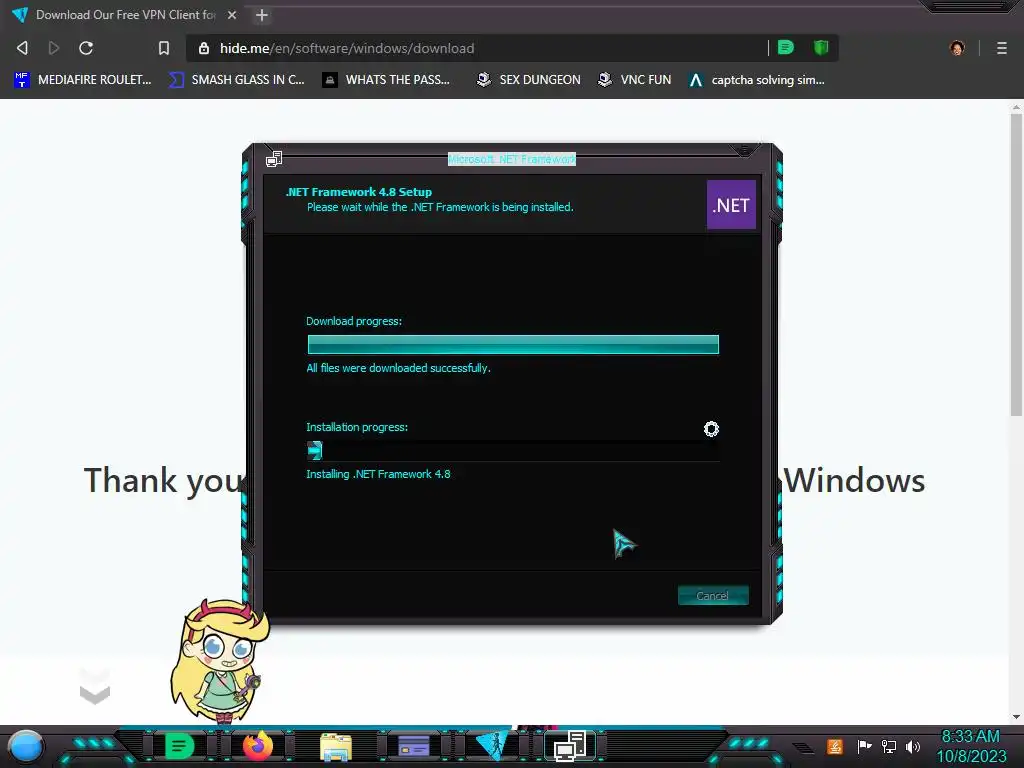Open the captcha solving sim... bookmark
Screen dimensions: 1024x768
[x=756, y=80]
